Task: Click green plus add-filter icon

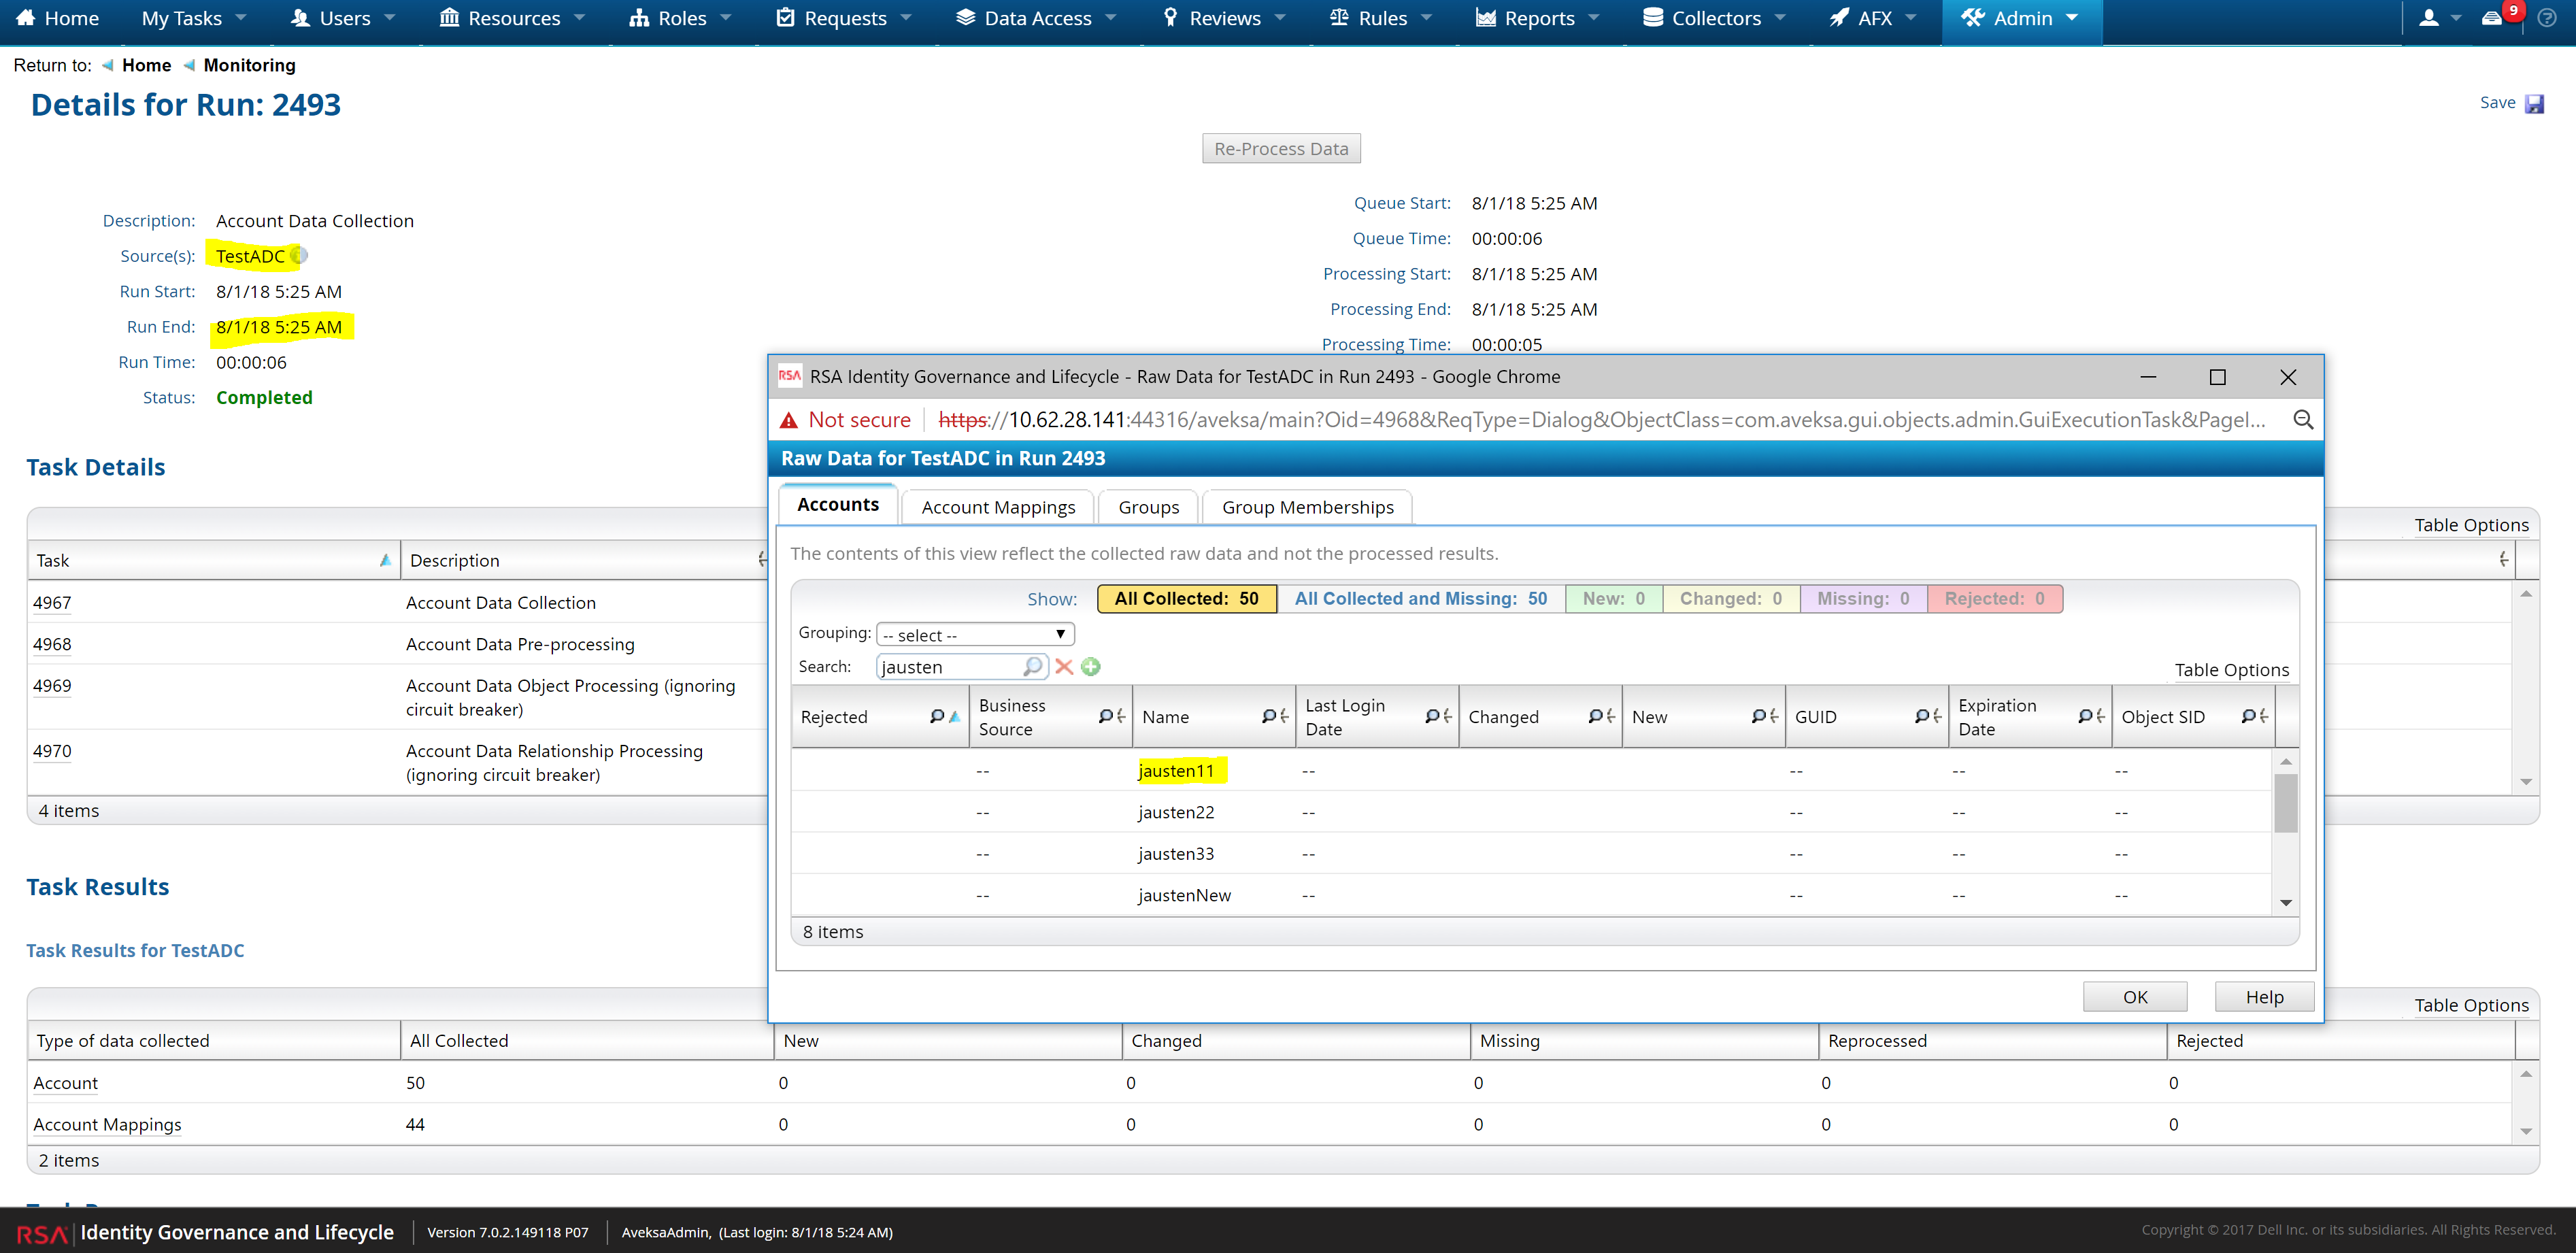Action: [x=1091, y=667]
